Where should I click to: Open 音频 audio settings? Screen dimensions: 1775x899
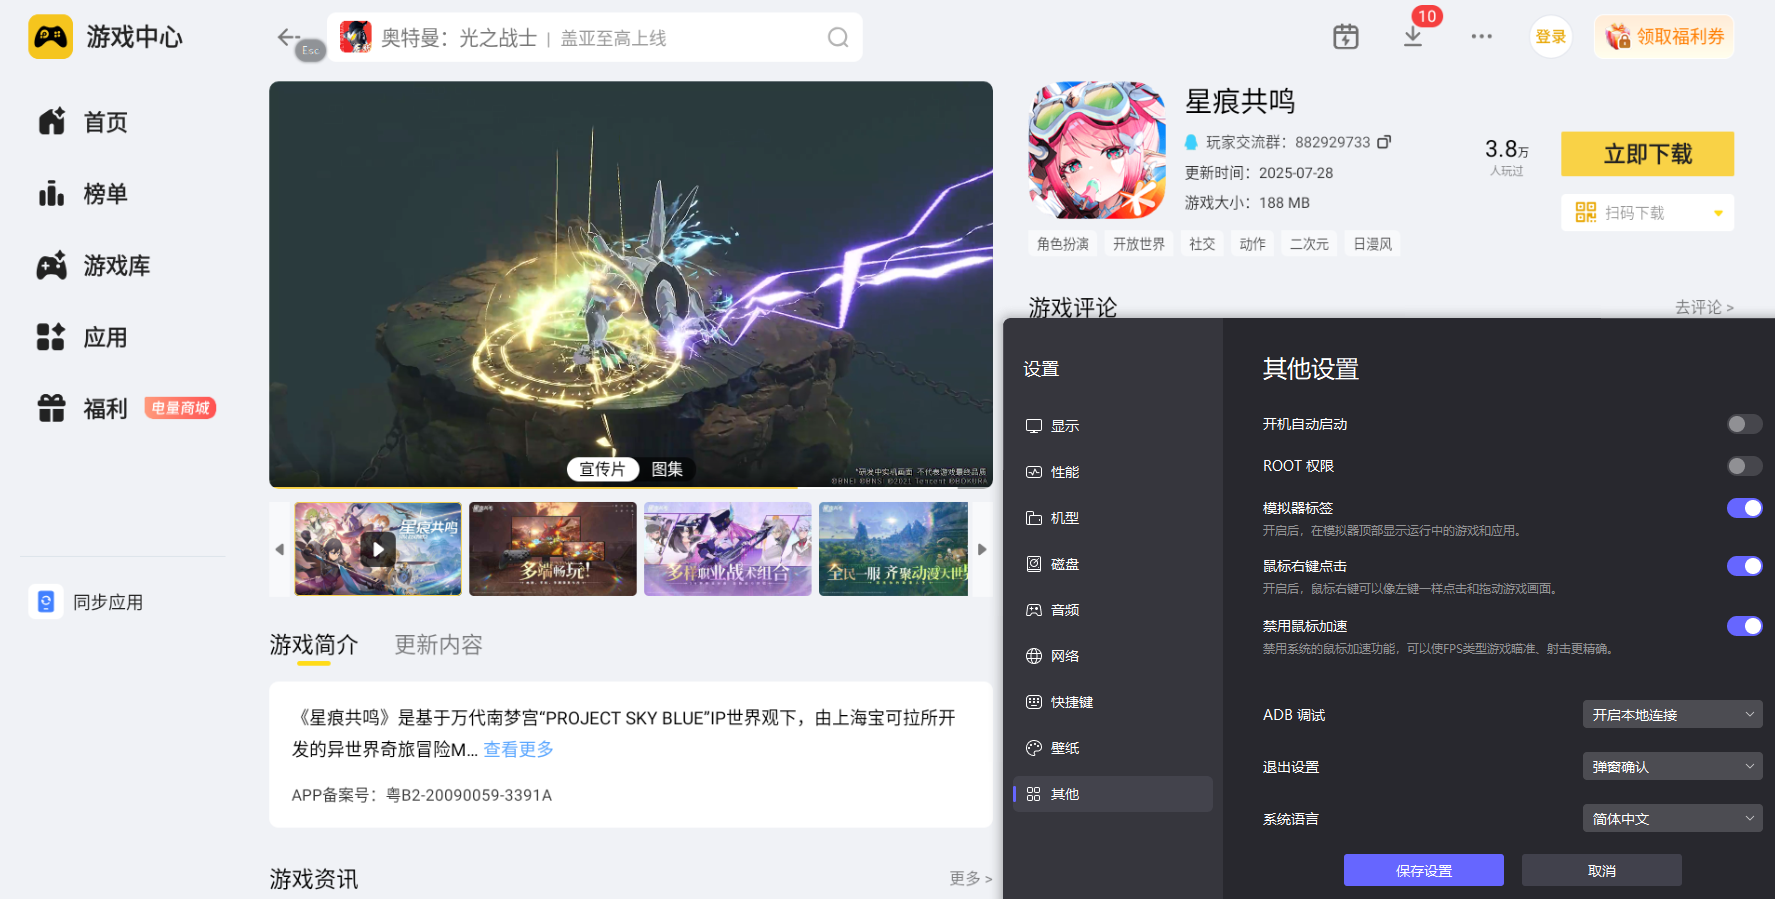(1112, 610)
